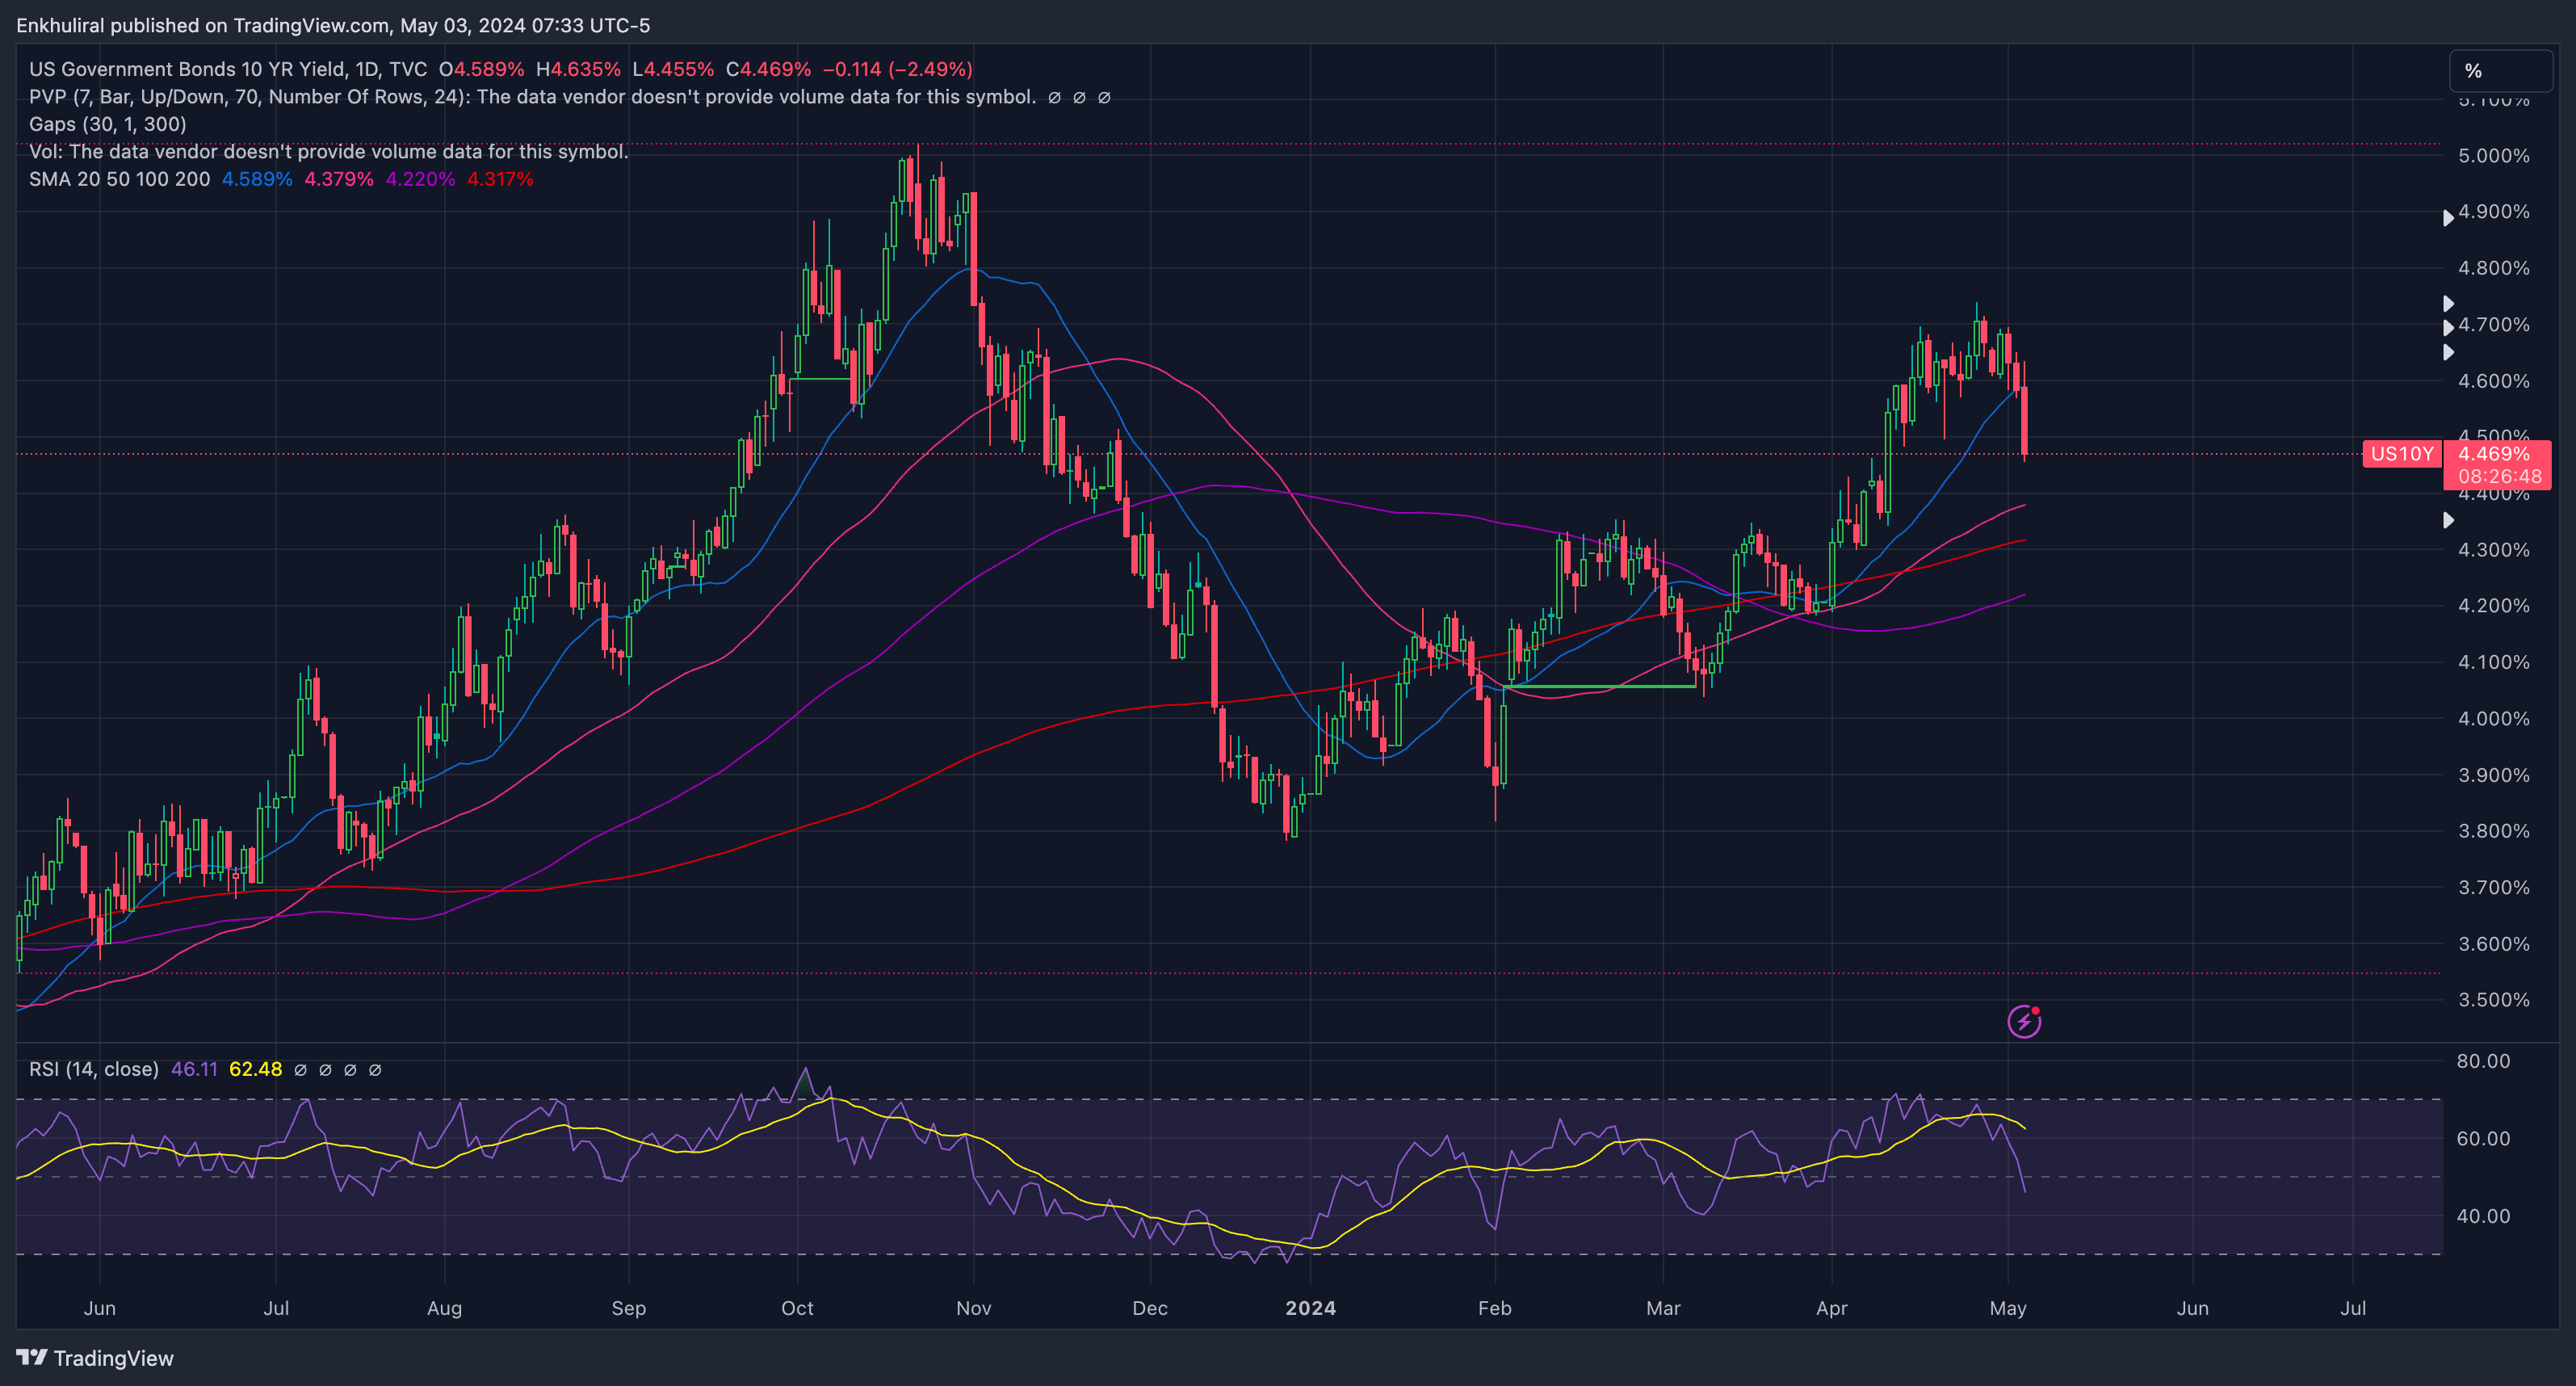The image size is (2576, 1386).
Task: Click the TradingView logo at the bottom left
Action: (x=95, y=1357)
